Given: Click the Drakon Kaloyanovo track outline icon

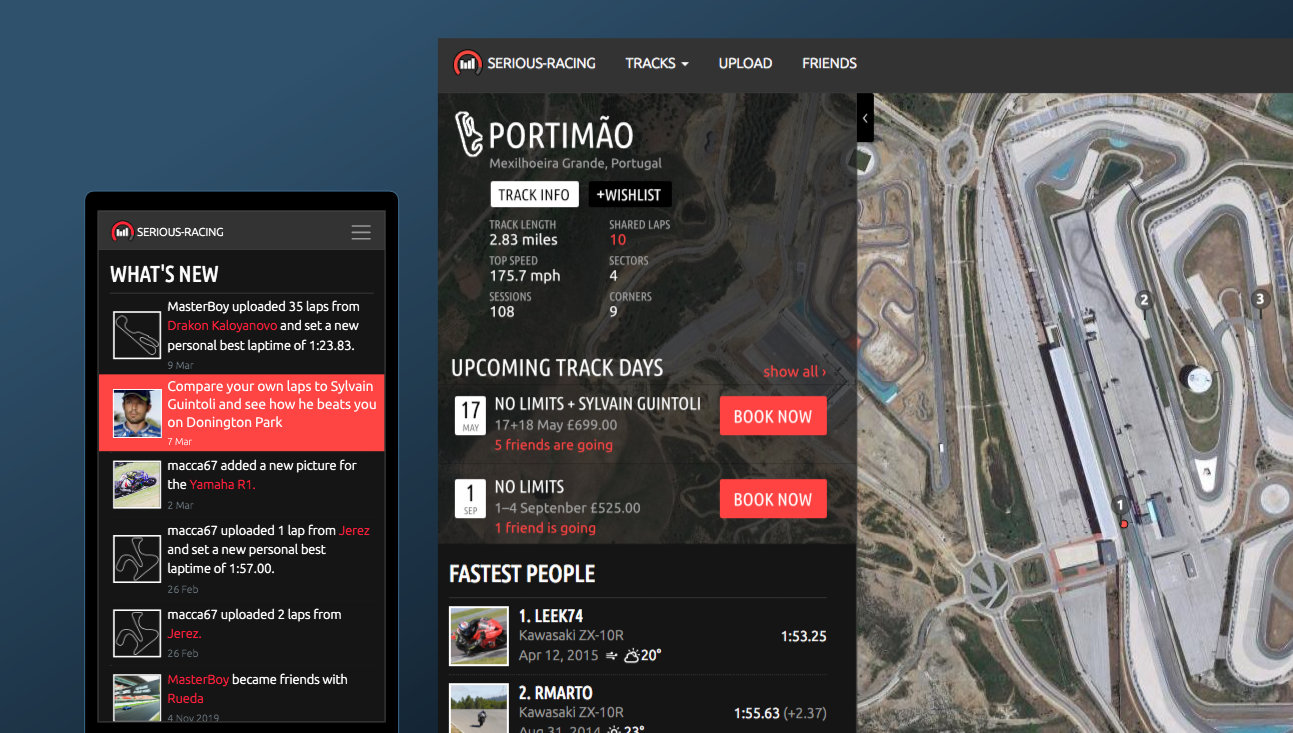Looking at the screenshot, I should tap(137, 335).
